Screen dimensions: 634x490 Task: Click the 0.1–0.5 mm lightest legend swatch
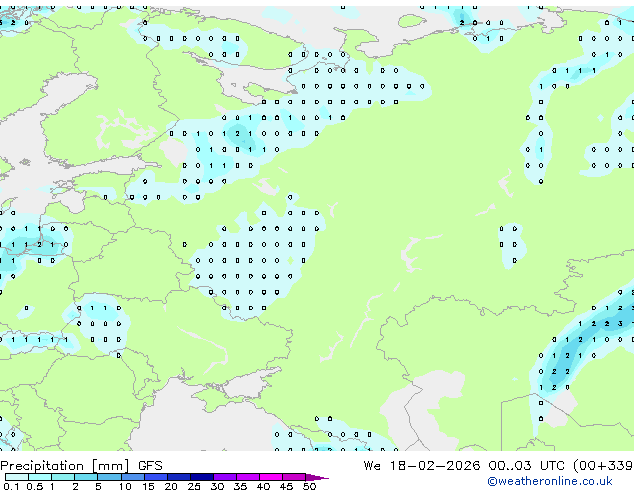point(17,477)
